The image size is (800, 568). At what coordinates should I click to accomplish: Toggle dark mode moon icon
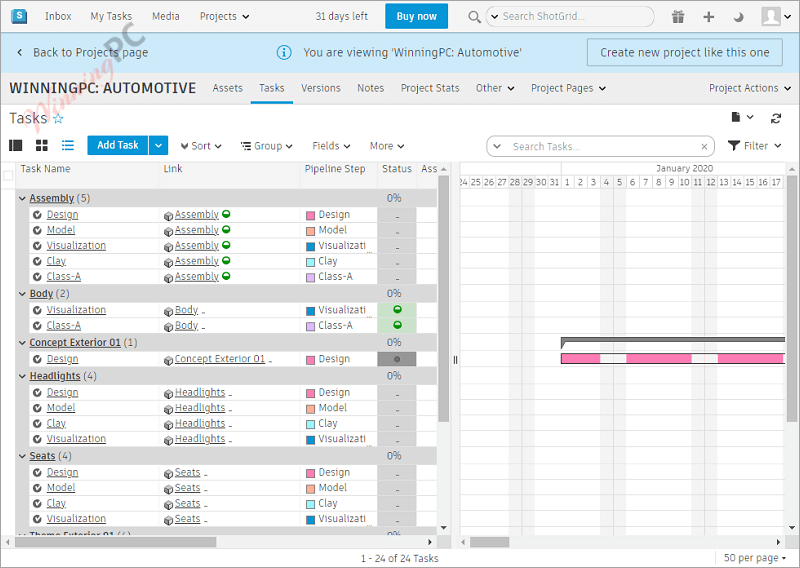pyautogui.click(x=738, y=17)
